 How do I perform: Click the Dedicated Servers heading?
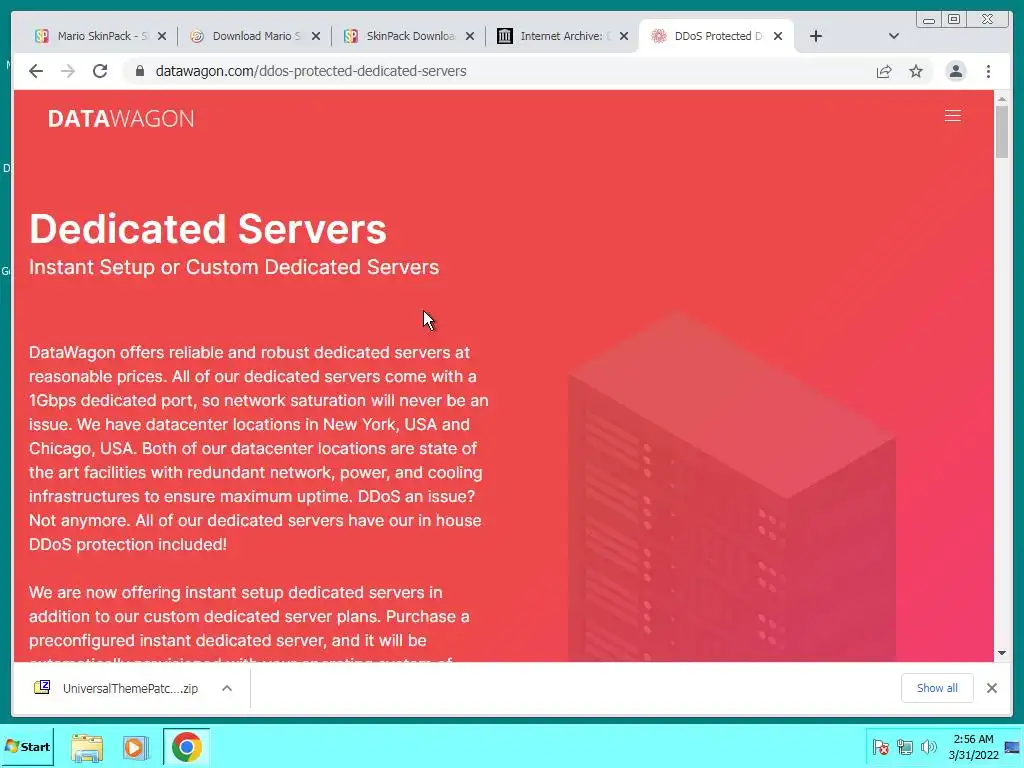coord(208,229)
